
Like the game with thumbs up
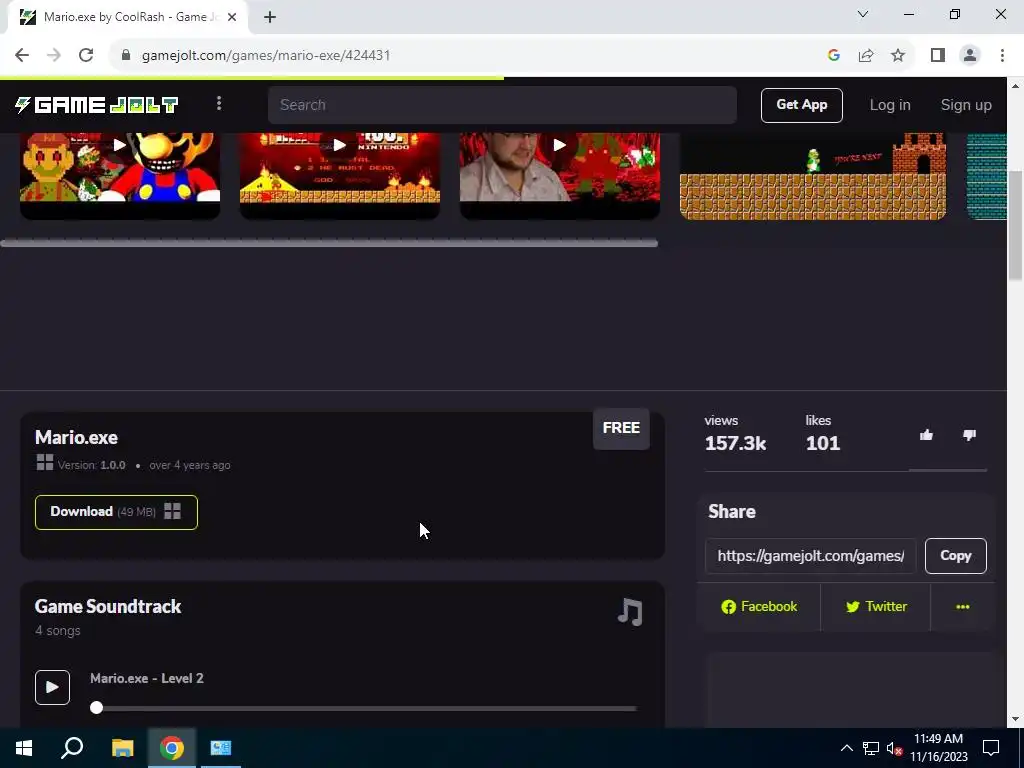[x=926, y=435]
